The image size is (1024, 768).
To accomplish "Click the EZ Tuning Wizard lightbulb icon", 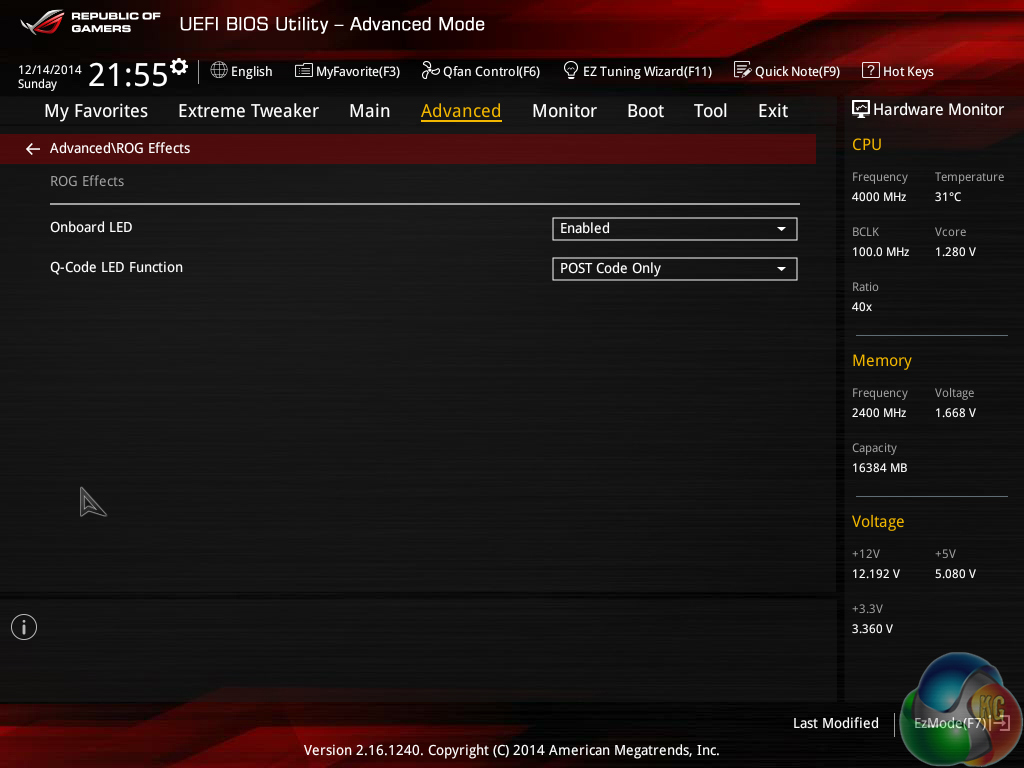I will 571,70.
